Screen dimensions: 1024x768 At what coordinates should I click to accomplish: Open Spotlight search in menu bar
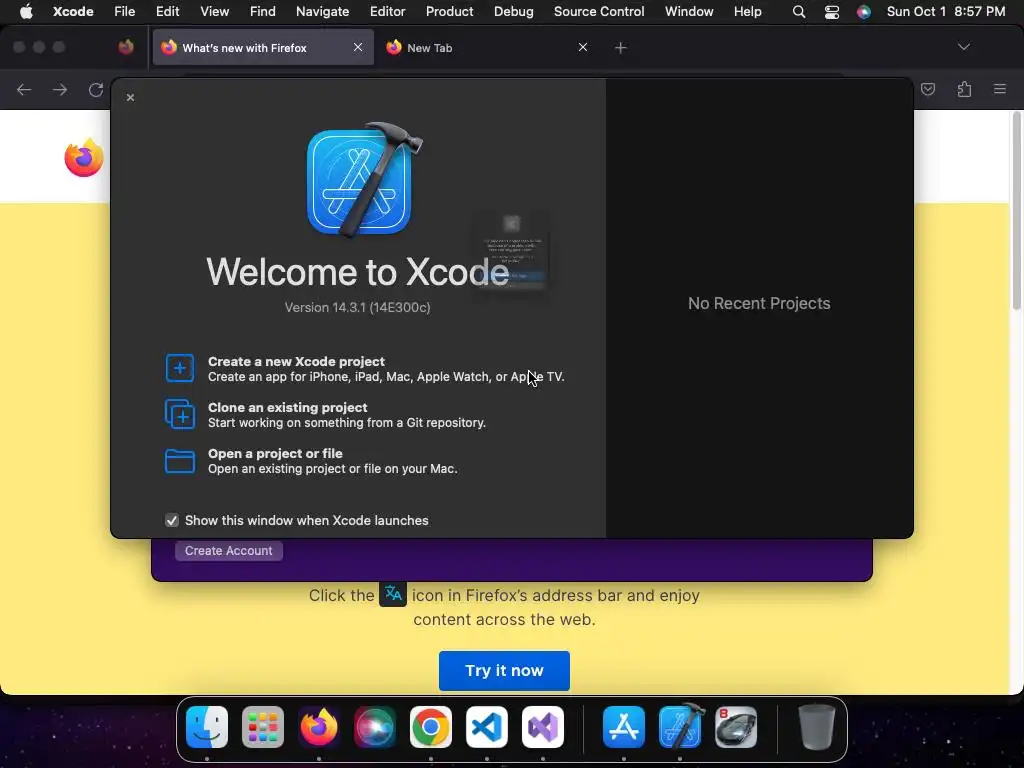point(799,12)
